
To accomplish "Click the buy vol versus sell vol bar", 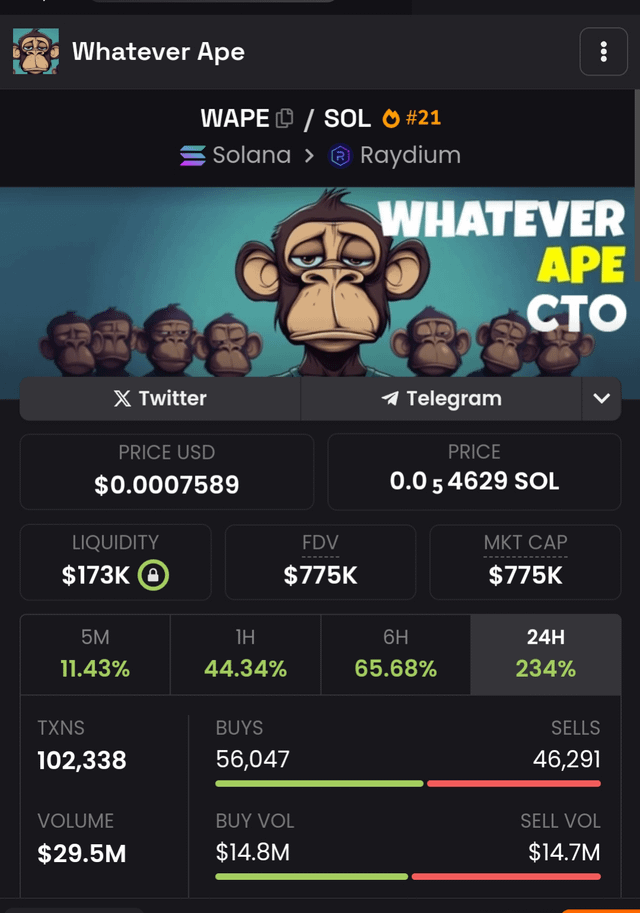I will click(x=408, y=876).
